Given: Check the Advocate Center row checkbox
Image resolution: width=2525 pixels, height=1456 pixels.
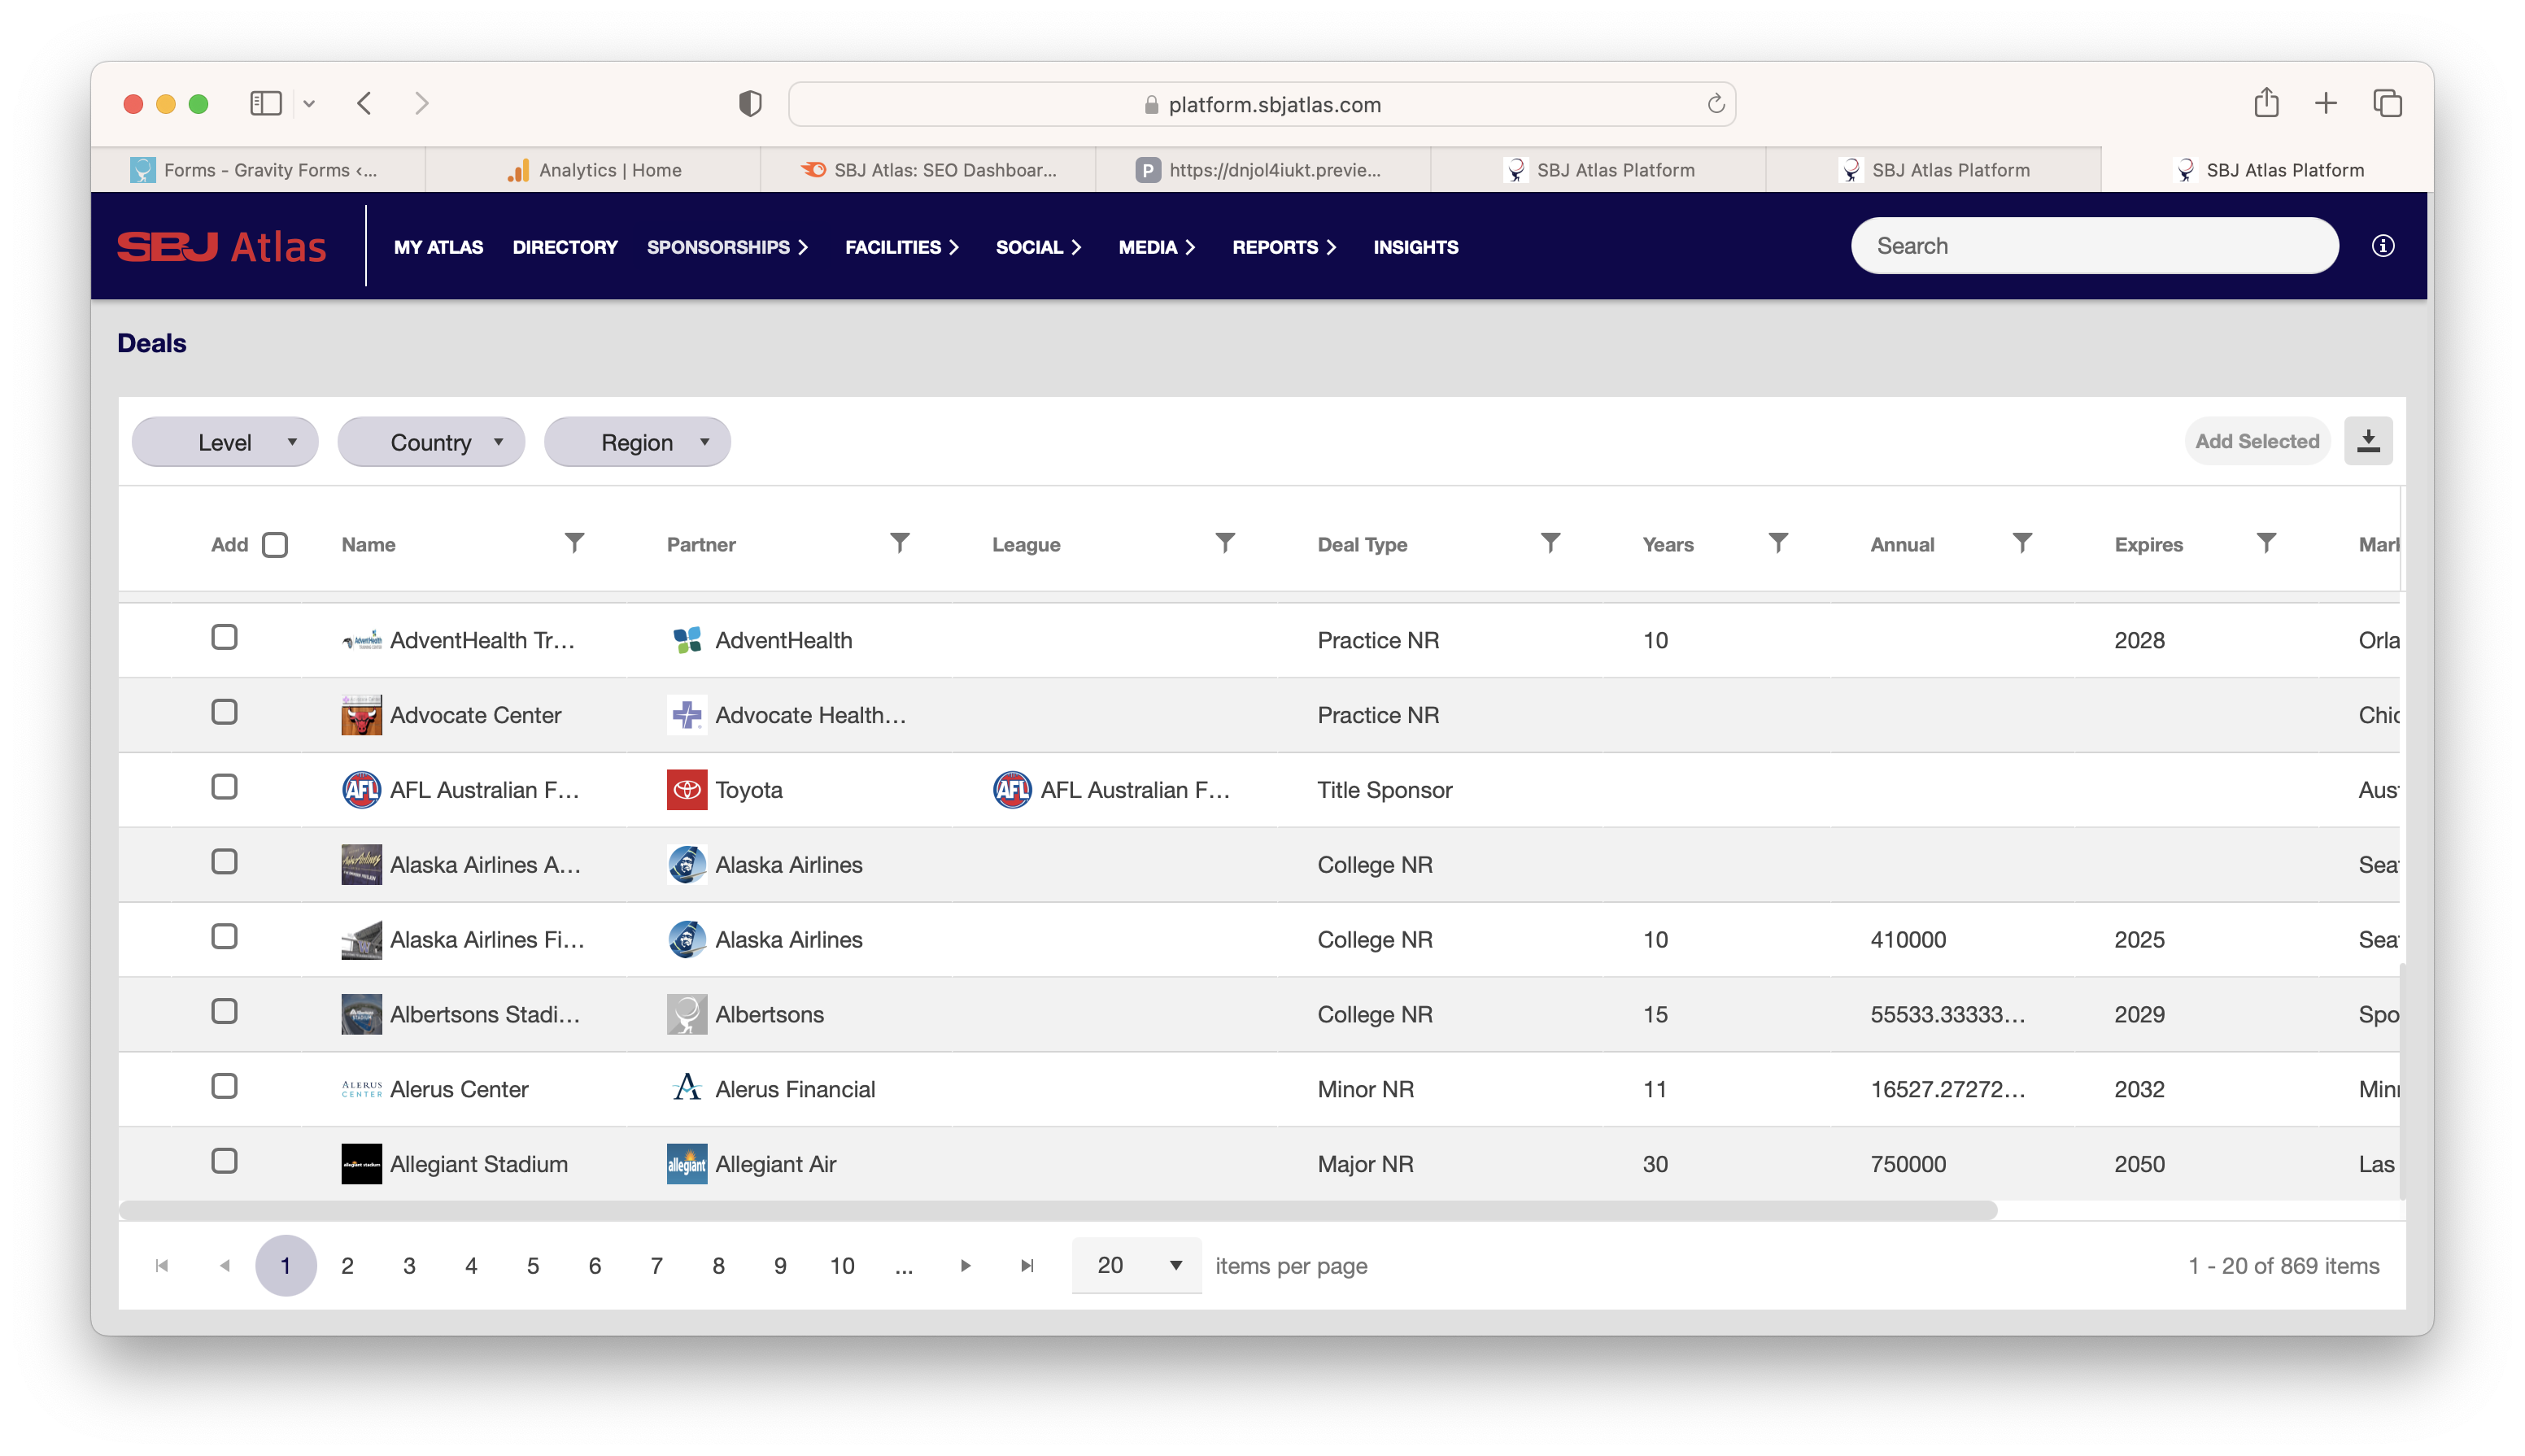Looking at the screenshot, I should point(224,712).
